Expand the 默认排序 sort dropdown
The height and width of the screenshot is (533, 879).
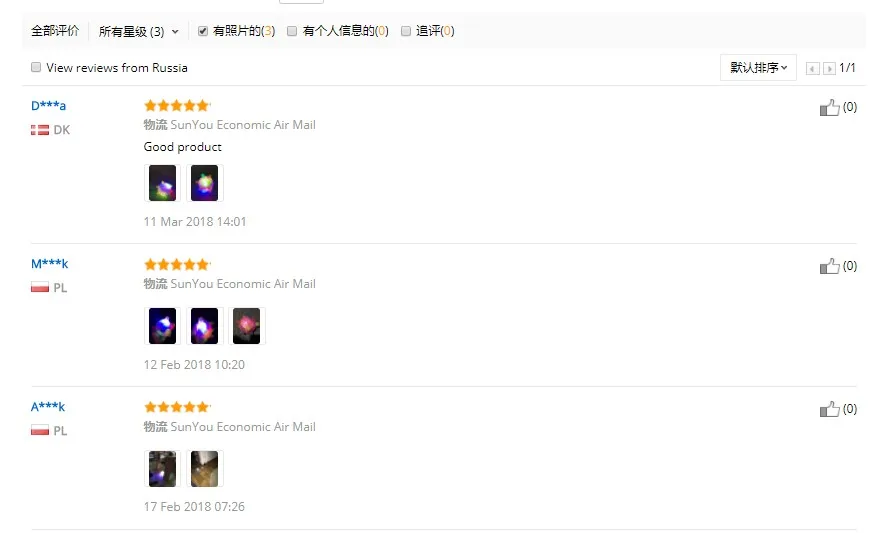pyautogui.click(x=758, y=68)
